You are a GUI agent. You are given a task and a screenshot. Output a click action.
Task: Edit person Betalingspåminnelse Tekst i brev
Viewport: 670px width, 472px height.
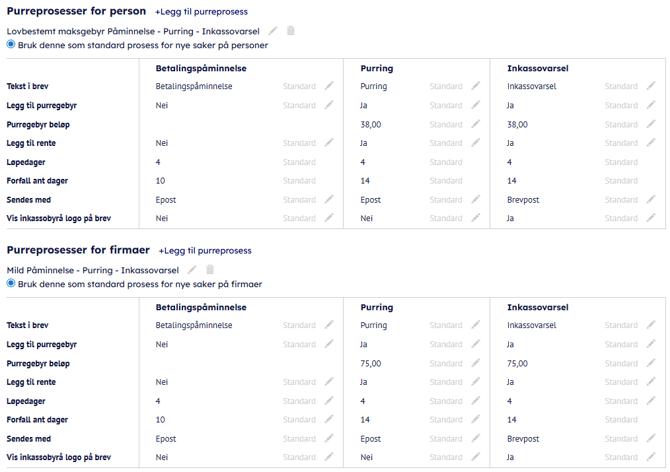point(329,86)
